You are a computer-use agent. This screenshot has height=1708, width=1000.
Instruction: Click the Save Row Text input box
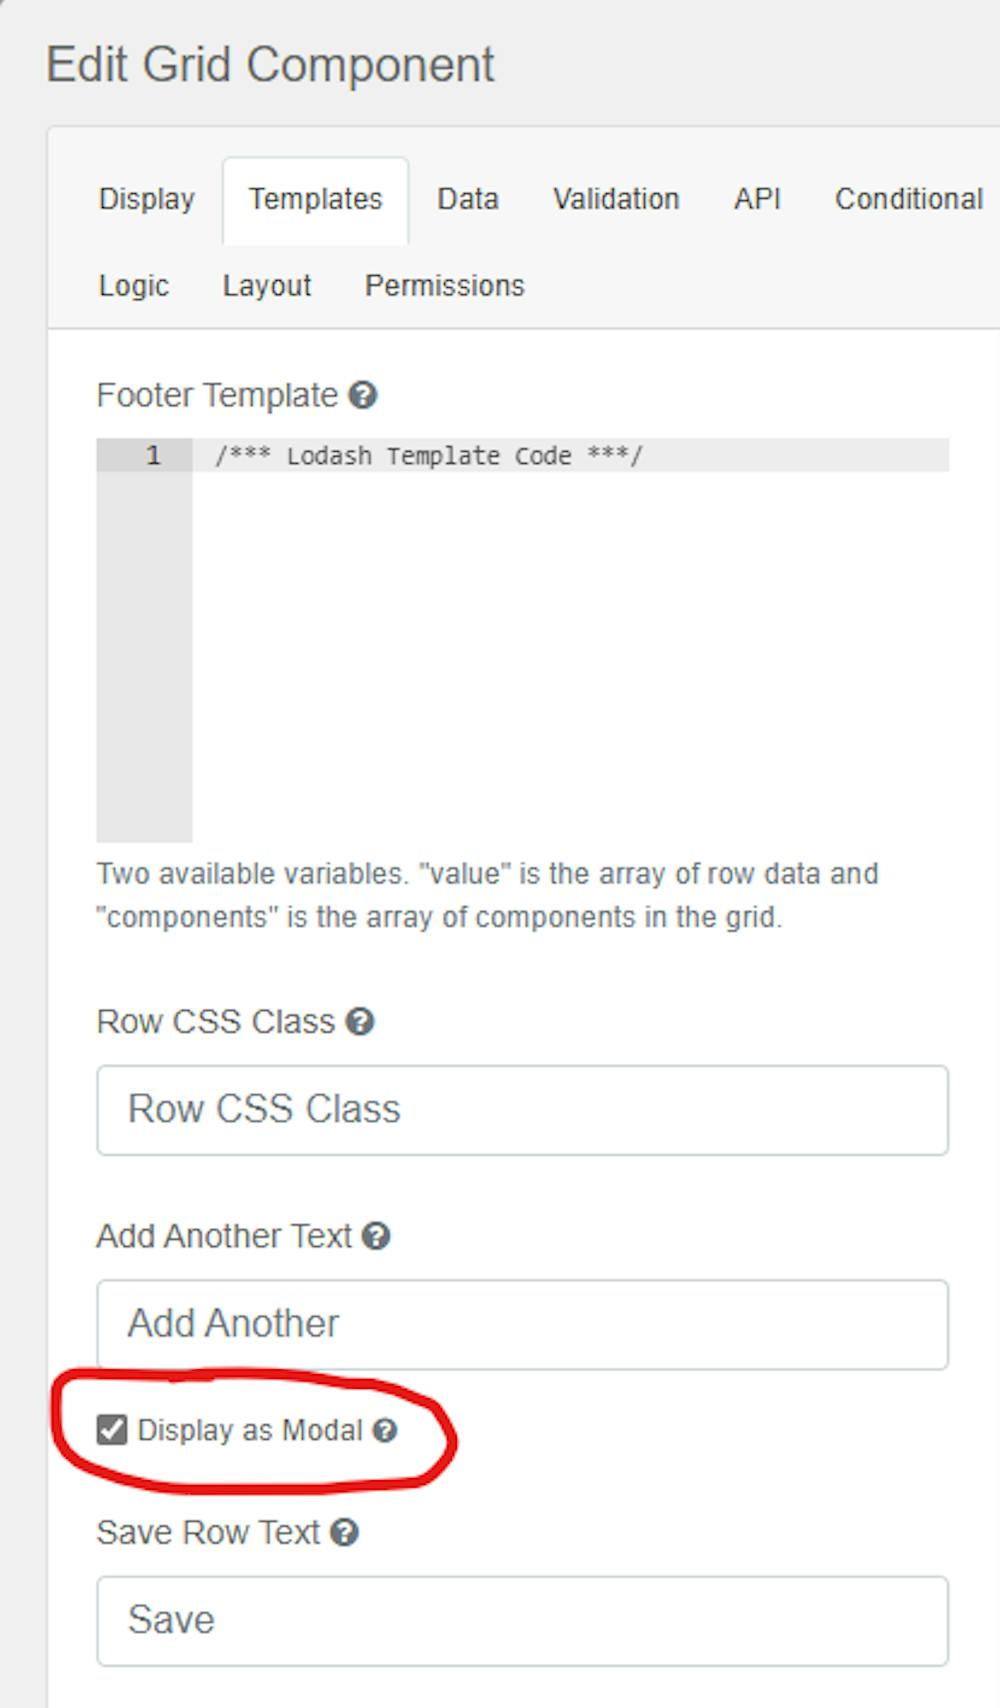coord(523,1620)
